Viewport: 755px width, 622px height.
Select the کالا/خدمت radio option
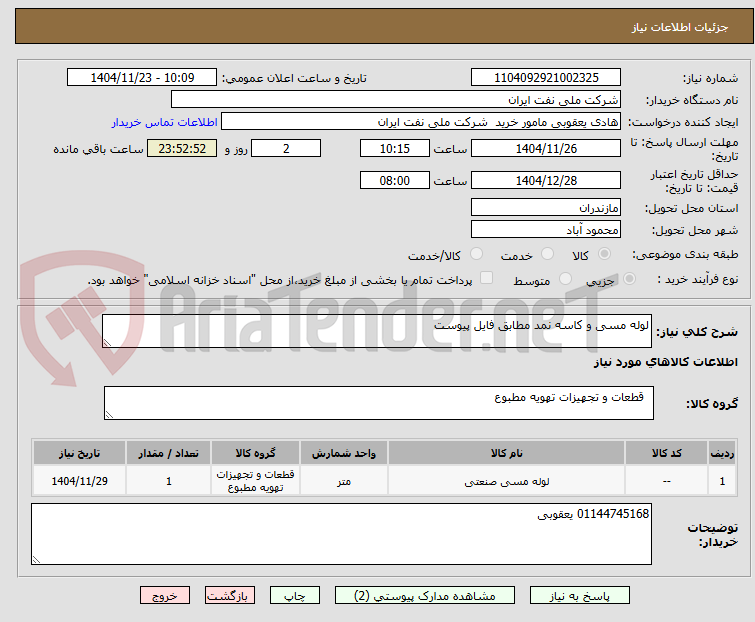tap(476, 254)
